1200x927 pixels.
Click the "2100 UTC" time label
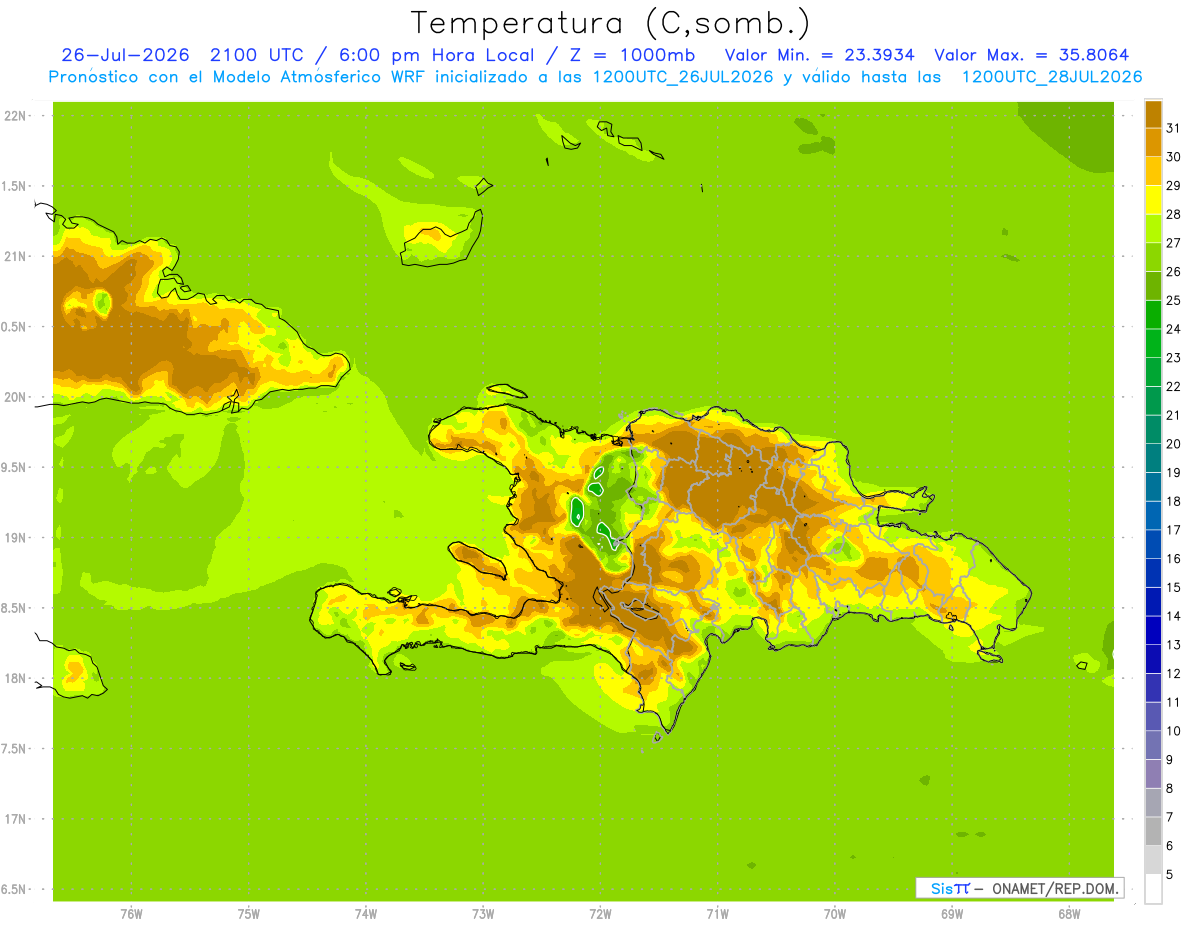[x=258, y=55]
